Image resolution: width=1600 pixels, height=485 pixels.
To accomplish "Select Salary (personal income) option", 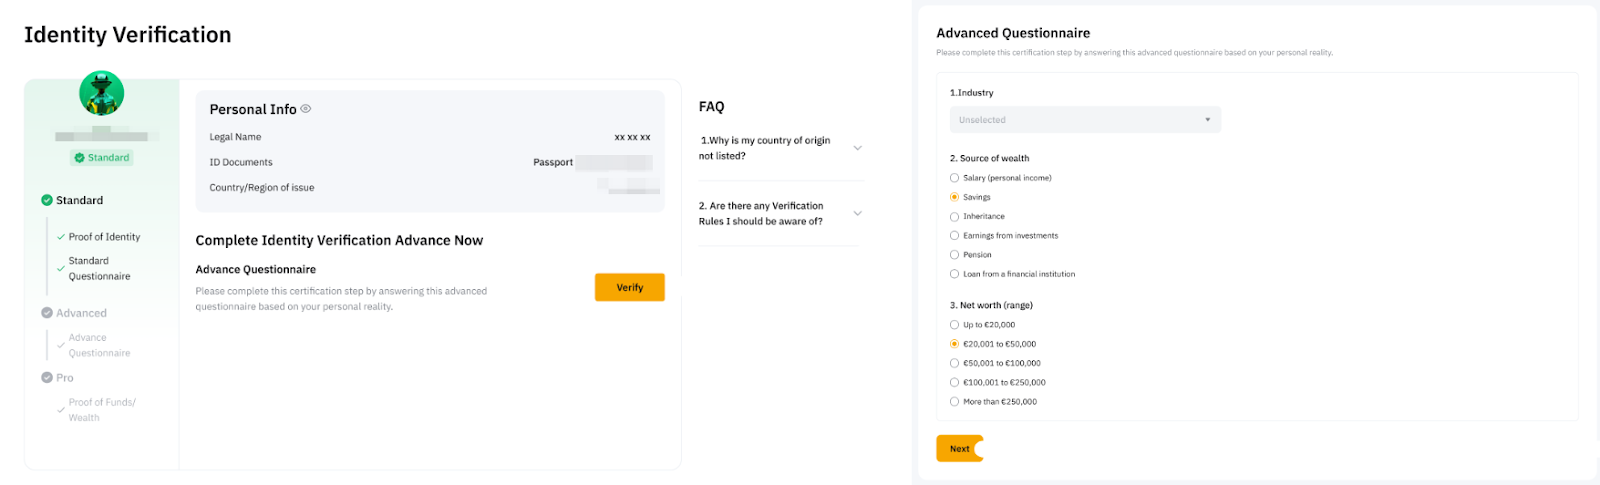I will tap(954, 178).
